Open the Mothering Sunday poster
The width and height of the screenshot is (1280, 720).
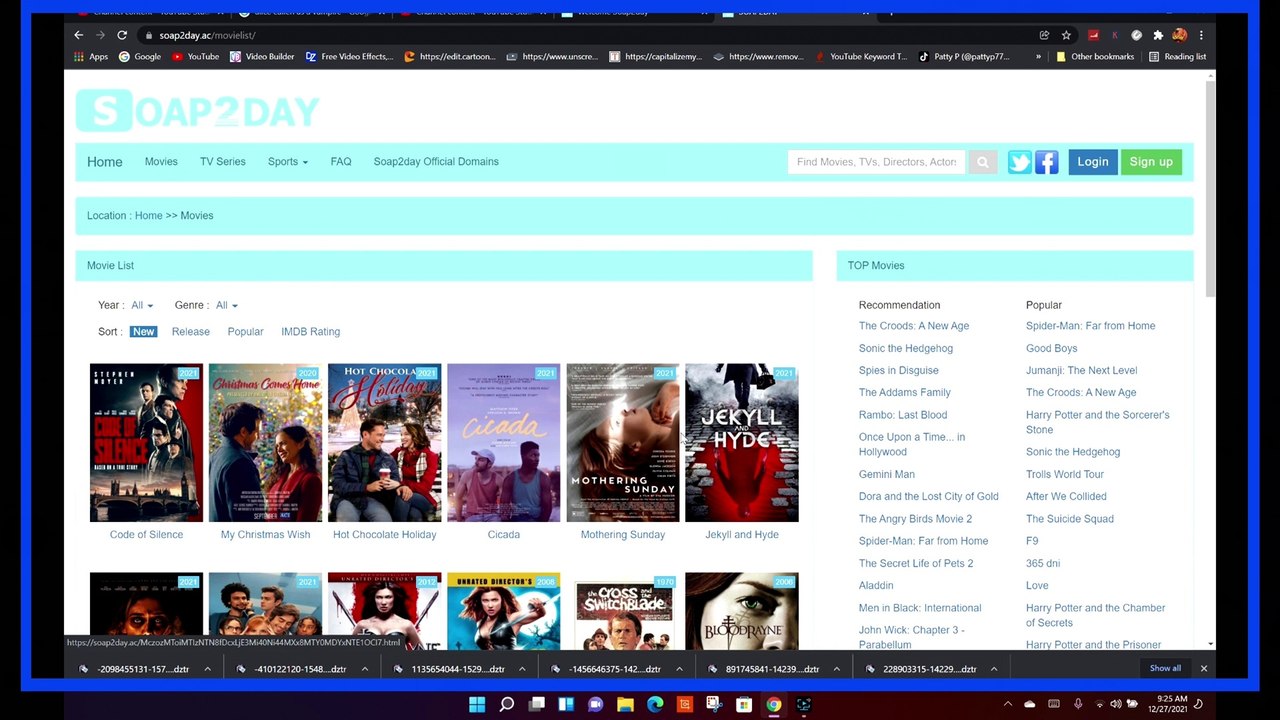coord(623,443)
